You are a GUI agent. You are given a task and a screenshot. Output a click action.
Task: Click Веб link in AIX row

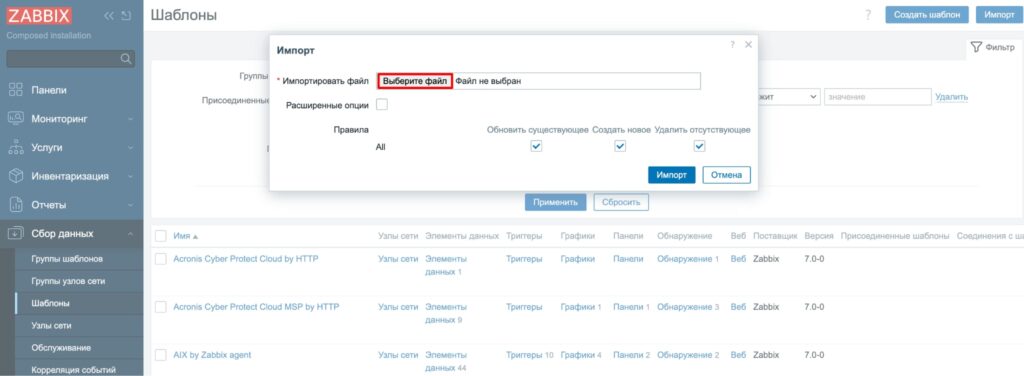(738, 355)
